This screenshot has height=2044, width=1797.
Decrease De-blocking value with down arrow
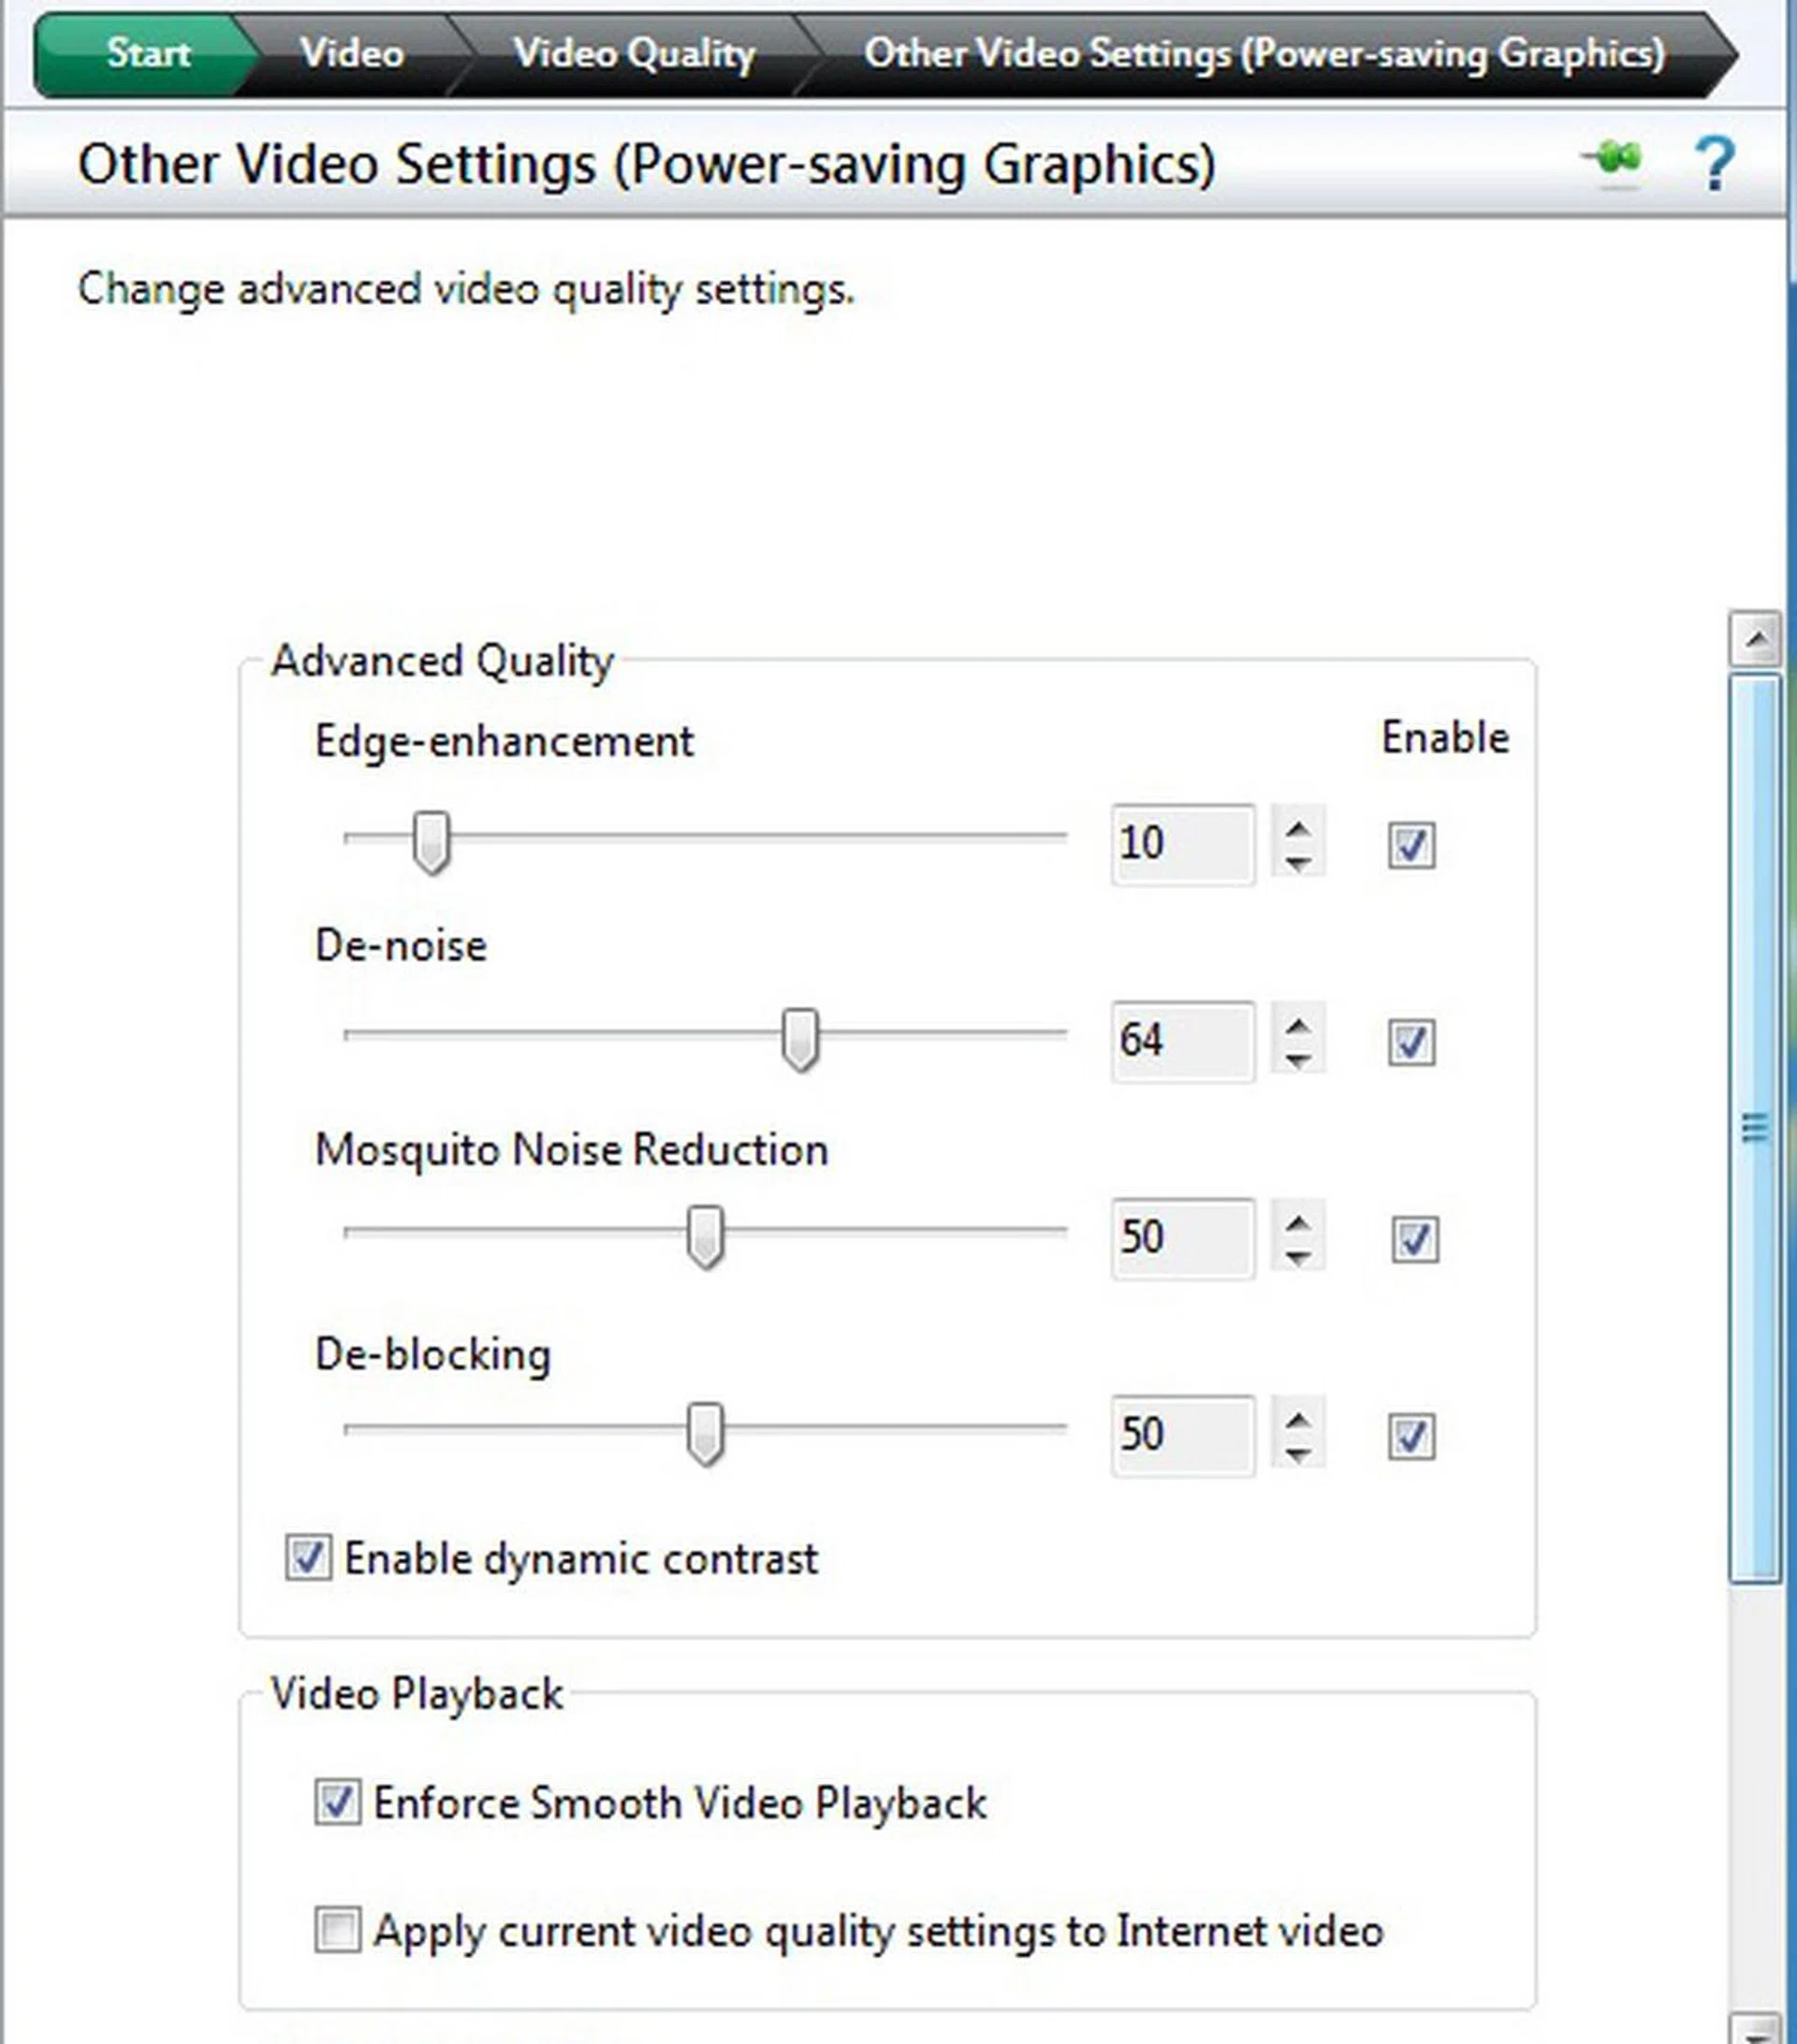point(1298,1454)
